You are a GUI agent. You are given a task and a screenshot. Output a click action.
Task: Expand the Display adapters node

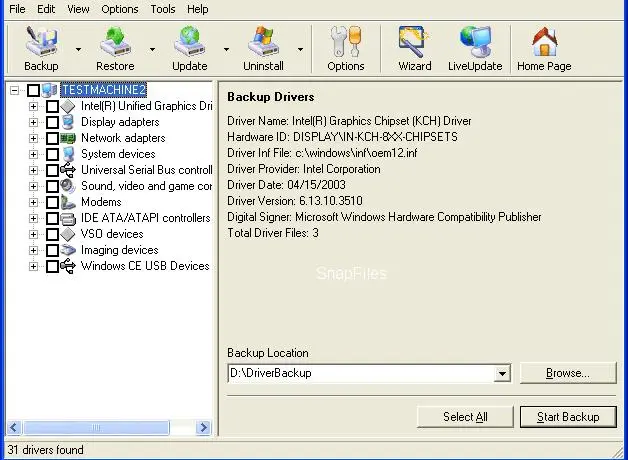[x=33, y=122]
